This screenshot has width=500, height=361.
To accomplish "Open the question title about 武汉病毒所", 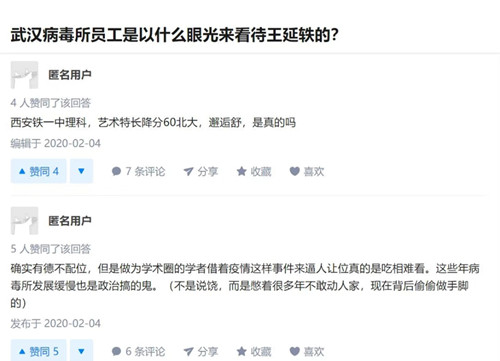I will coord(175,35).
